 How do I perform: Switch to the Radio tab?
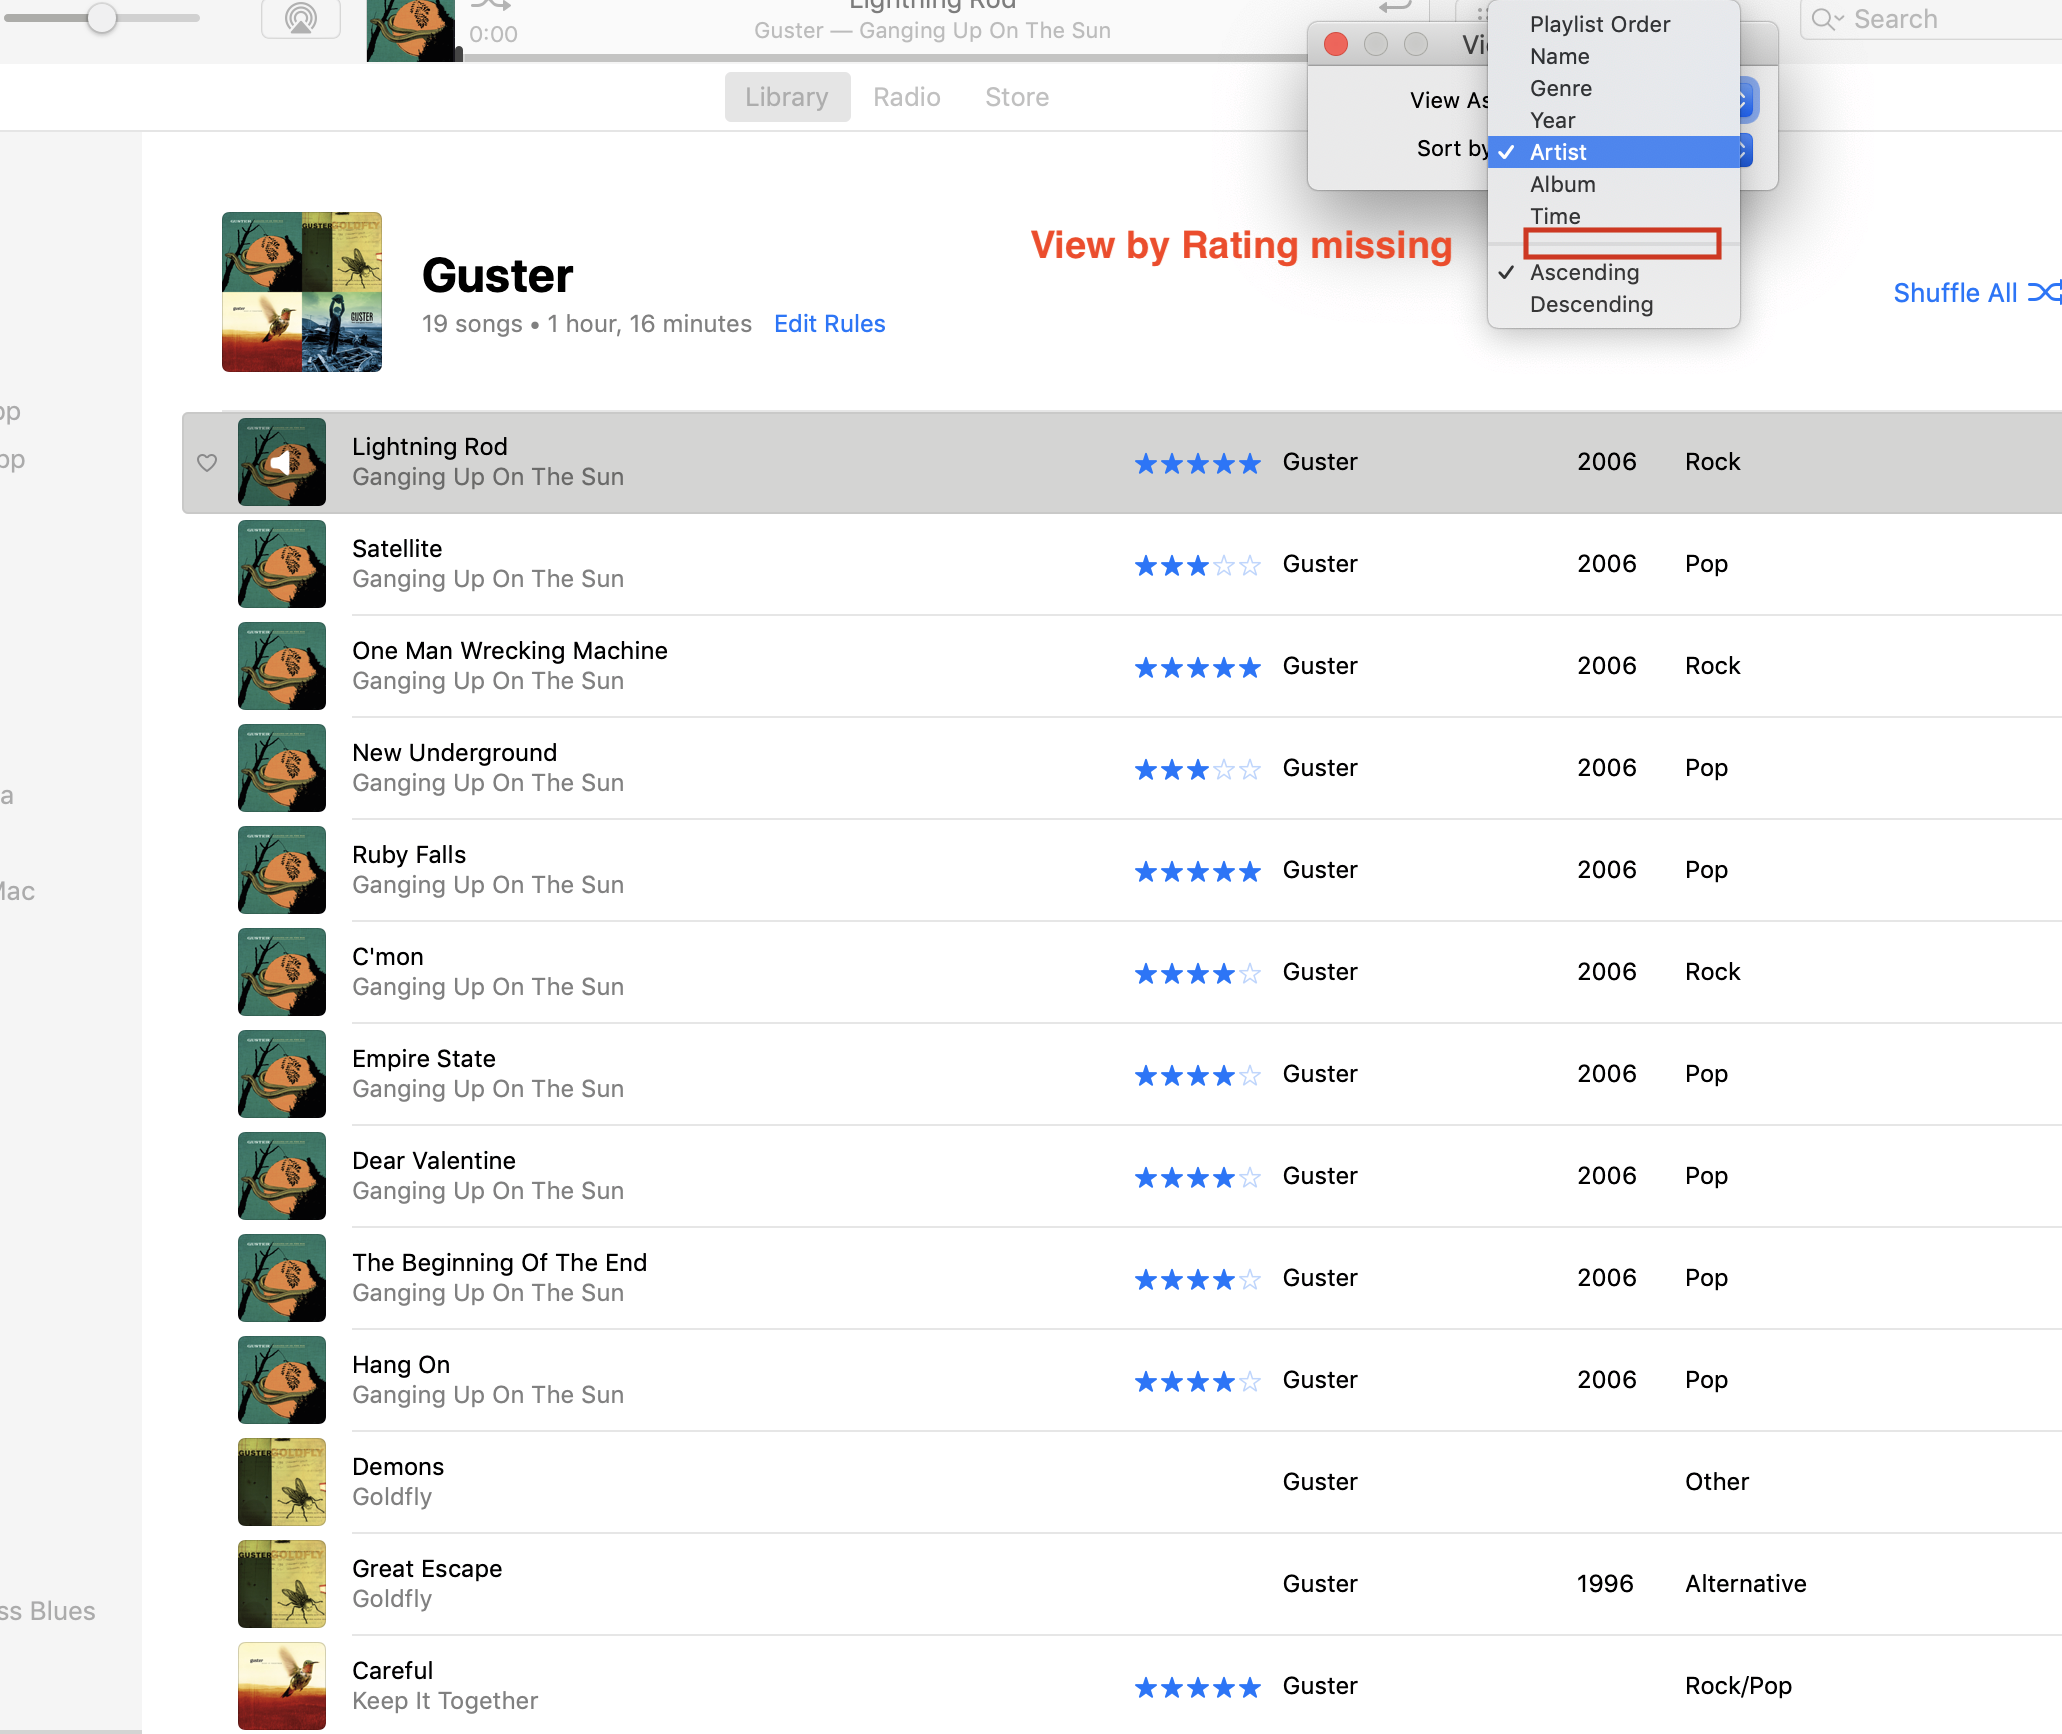click(906, 97)
